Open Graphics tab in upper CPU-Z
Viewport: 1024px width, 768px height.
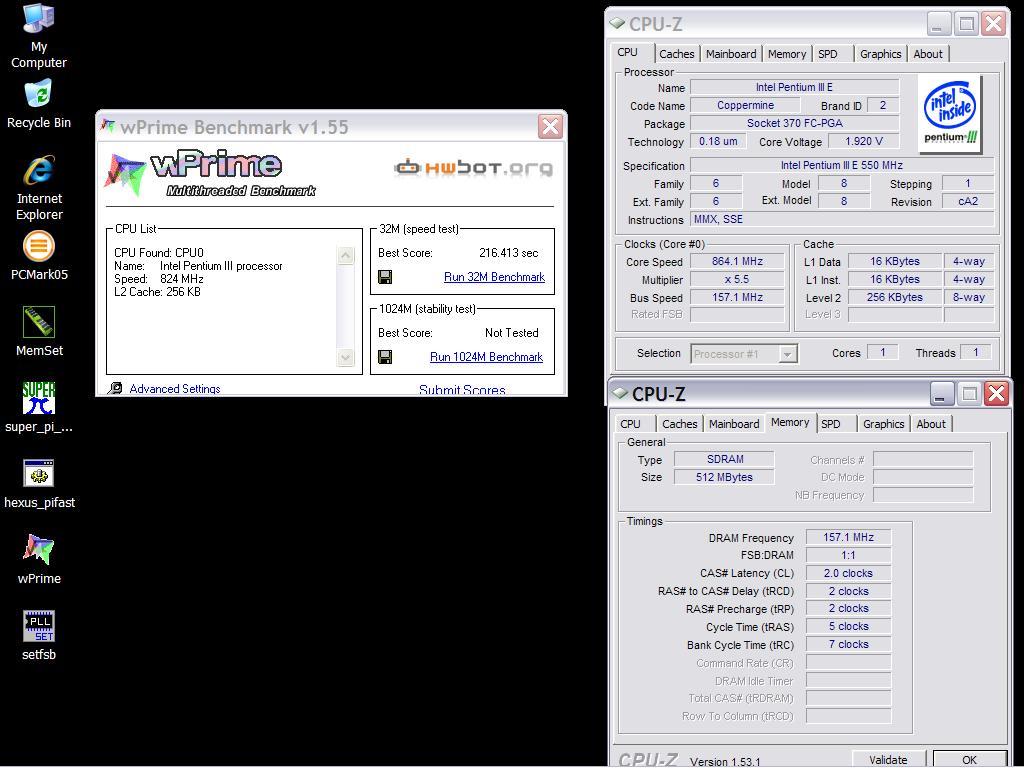tap(880, 54)
